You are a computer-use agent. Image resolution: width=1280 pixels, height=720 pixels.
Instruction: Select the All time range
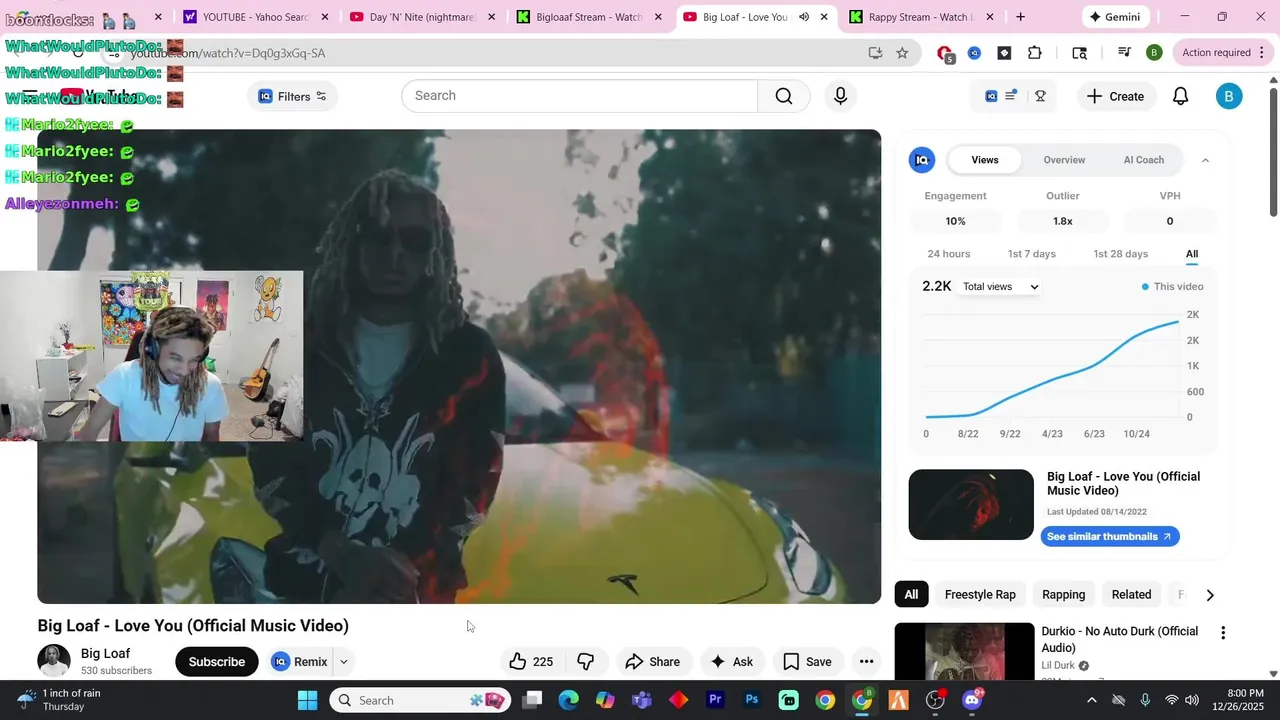(1192, 254)
